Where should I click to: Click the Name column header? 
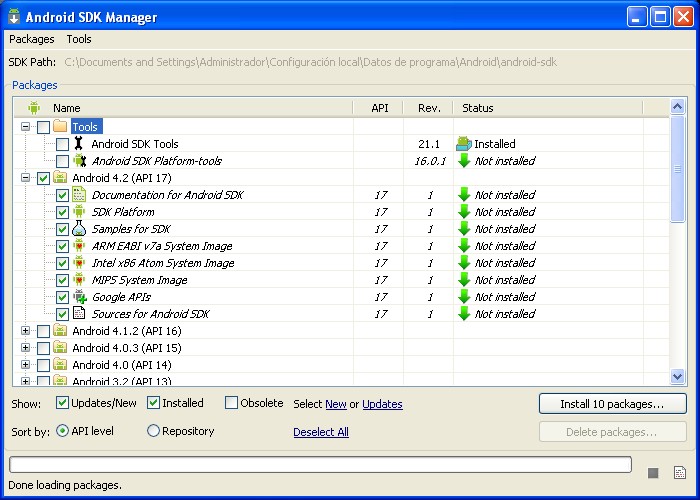(x=183, y=108)
